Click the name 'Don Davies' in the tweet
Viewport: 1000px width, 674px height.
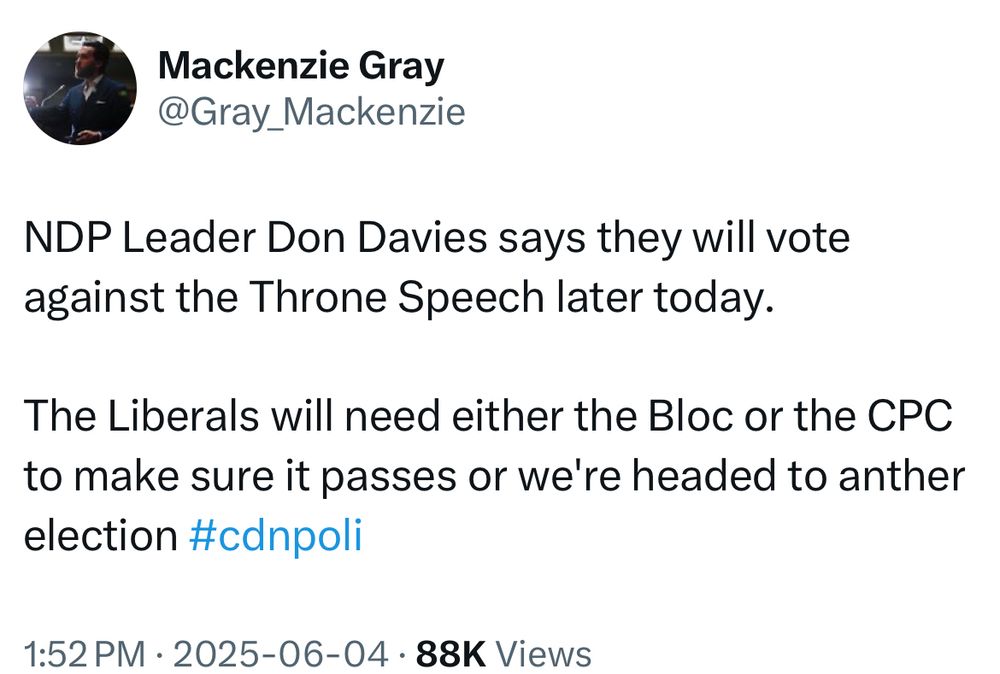pyautogui.click(x=377, y=238)
